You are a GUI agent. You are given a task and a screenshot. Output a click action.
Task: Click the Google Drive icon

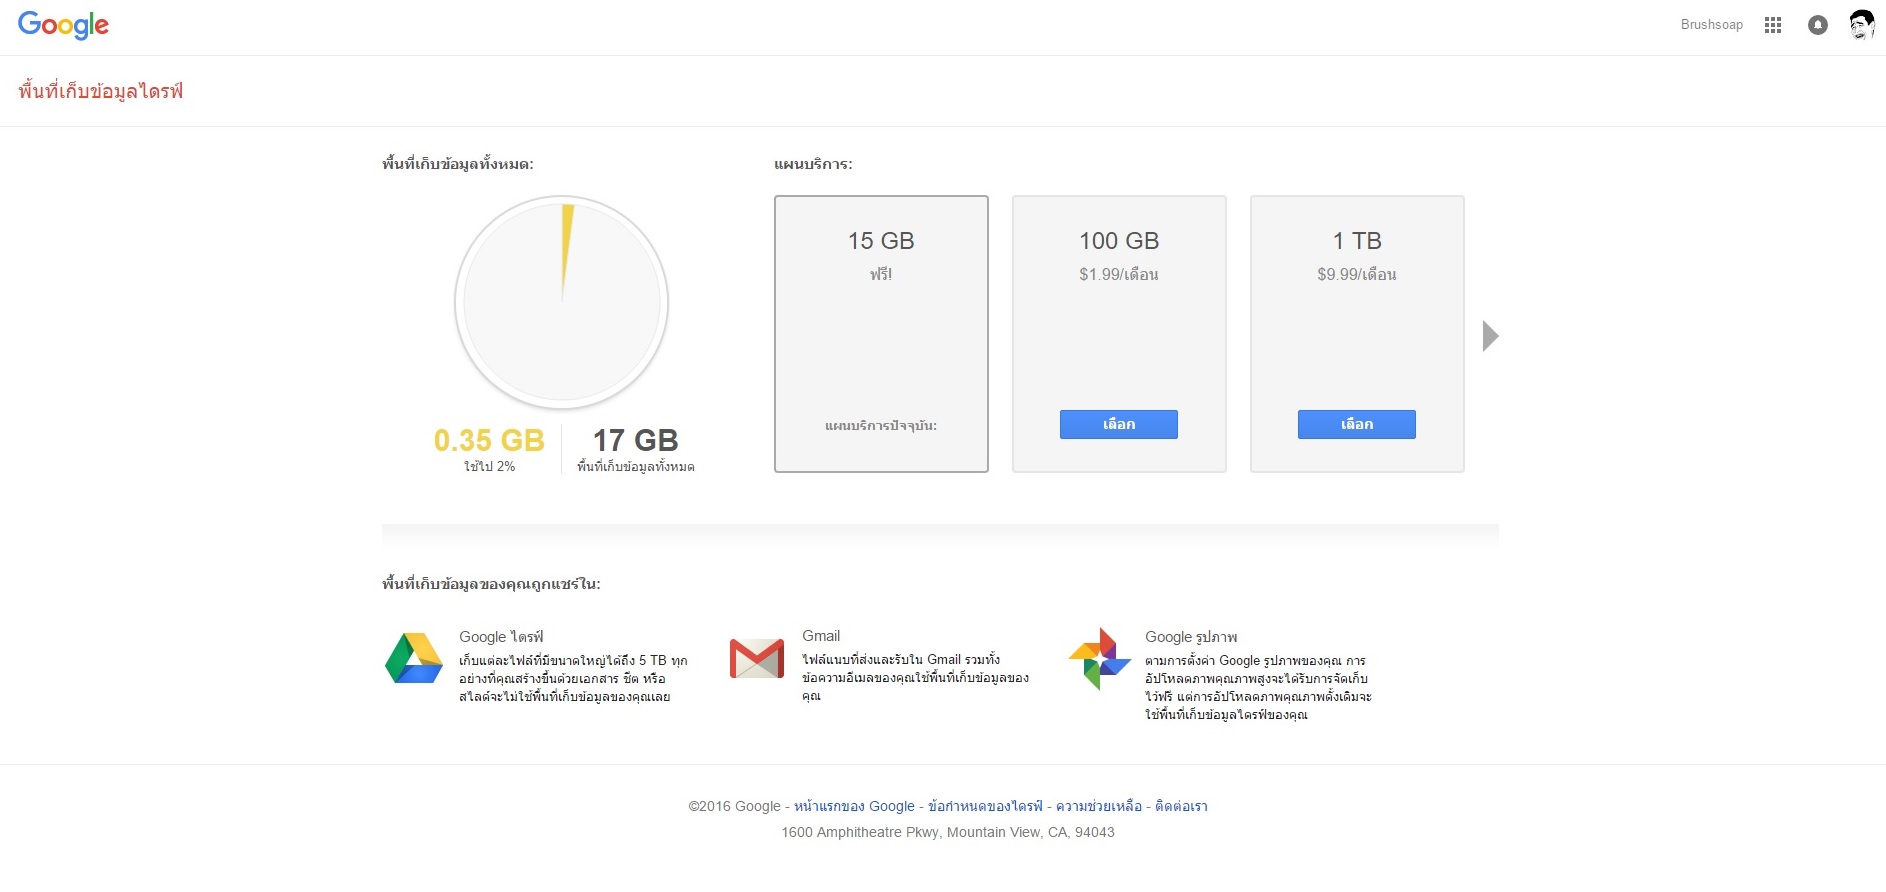[414, 658]
